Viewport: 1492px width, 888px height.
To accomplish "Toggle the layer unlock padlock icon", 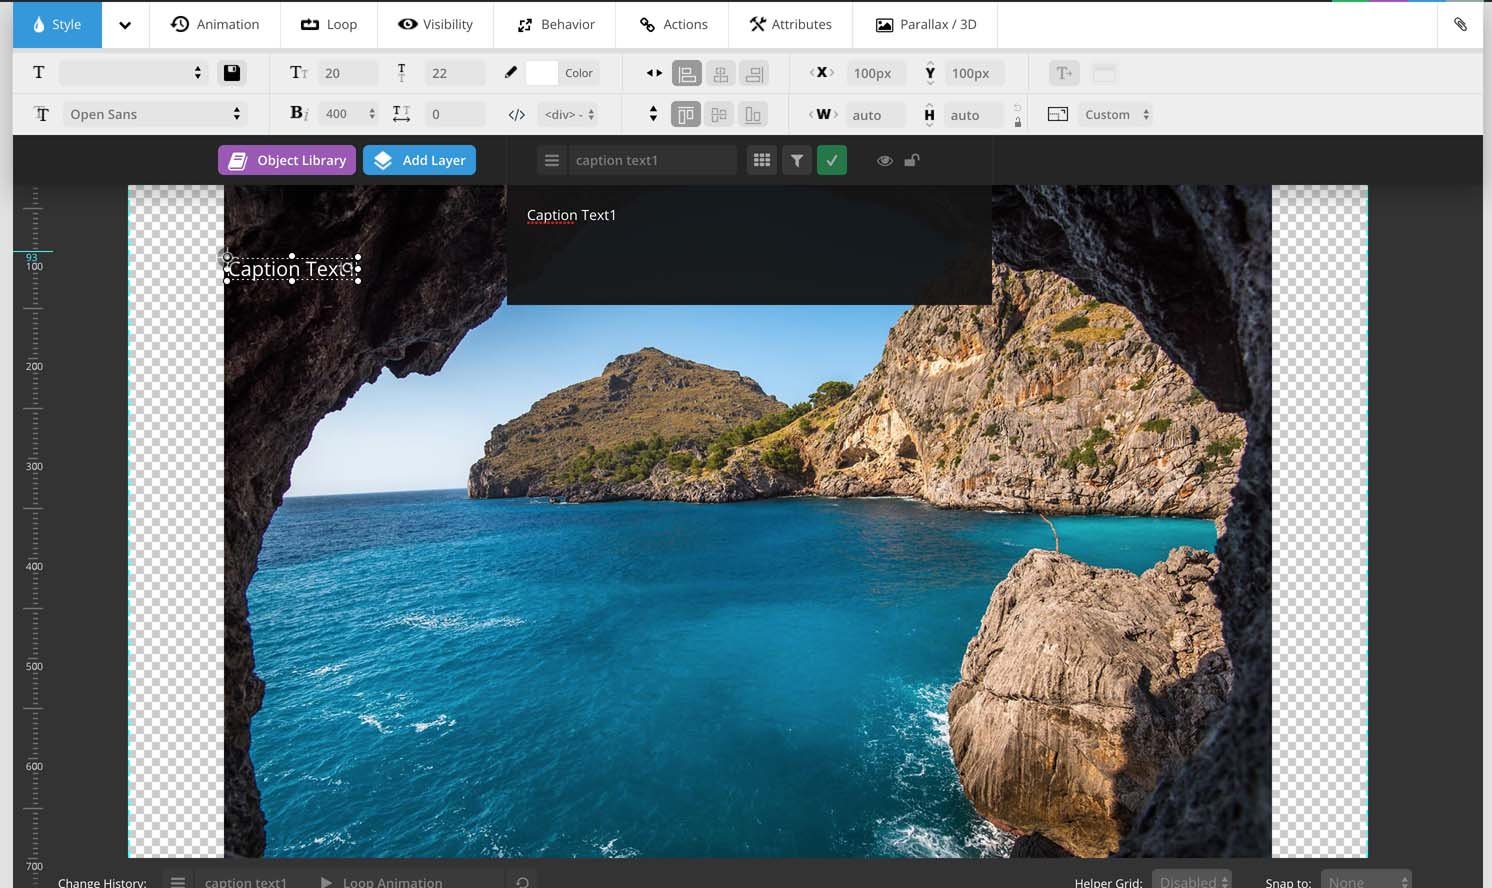I will (912, 160).
